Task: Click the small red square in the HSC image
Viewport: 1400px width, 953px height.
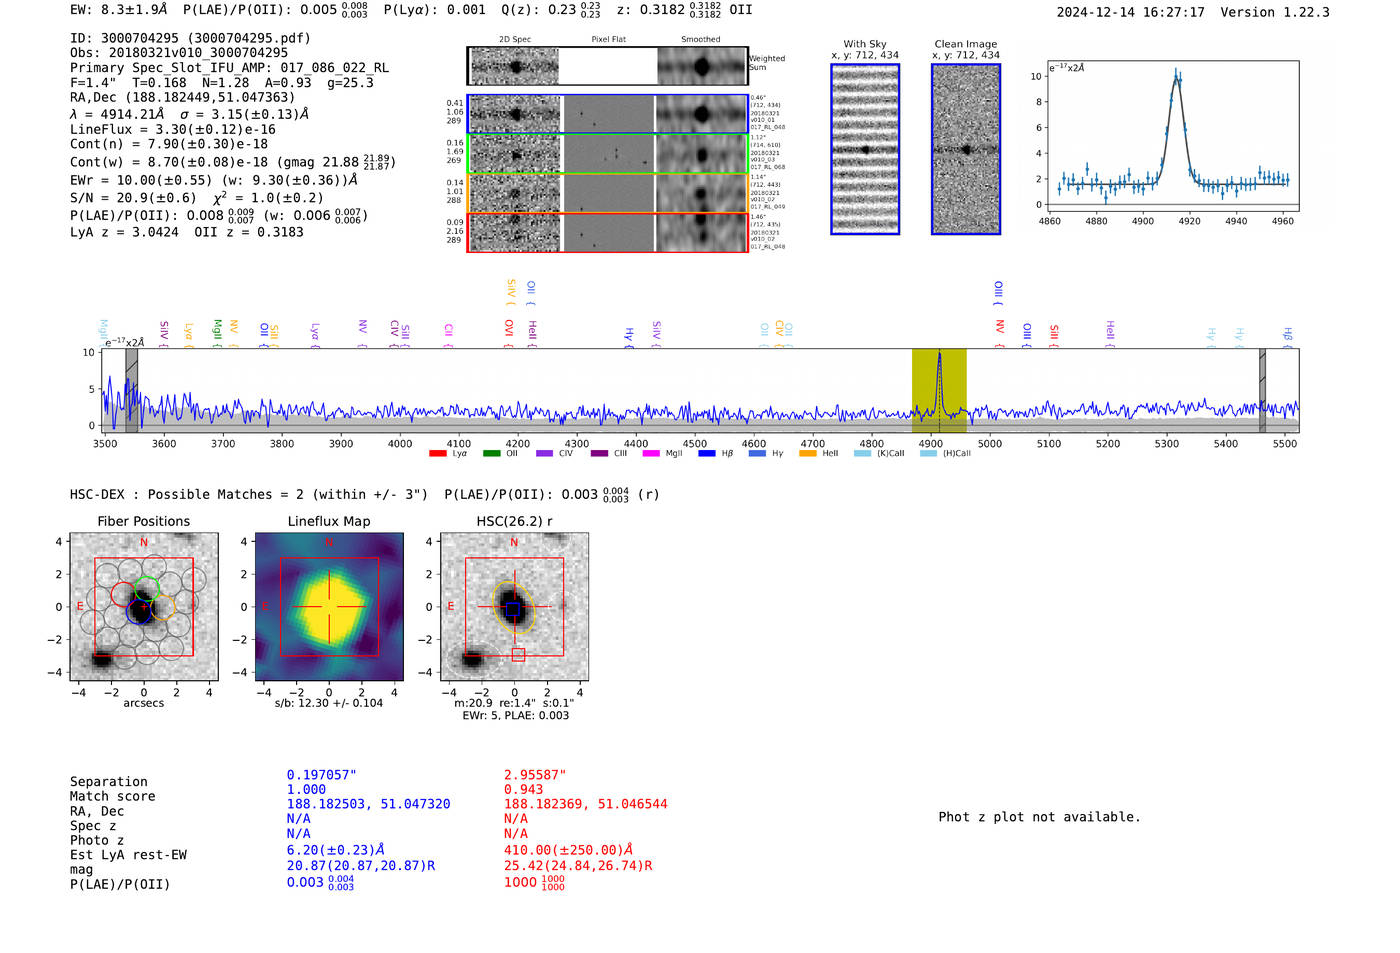Action: 518,654
